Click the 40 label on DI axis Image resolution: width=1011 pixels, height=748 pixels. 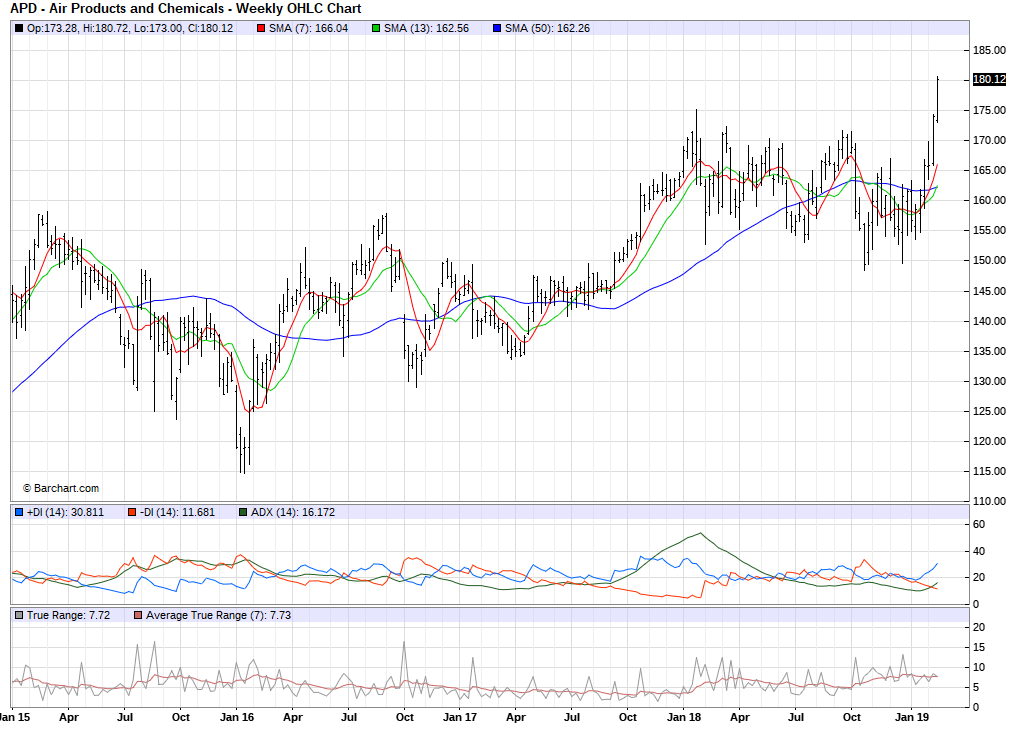pos(979,551)
